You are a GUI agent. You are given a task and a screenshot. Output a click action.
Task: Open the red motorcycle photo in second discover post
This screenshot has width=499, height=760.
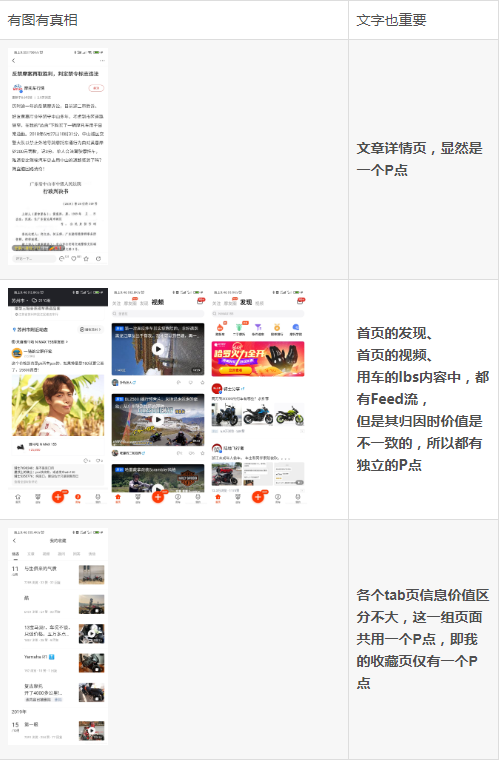tap(226, 474)
